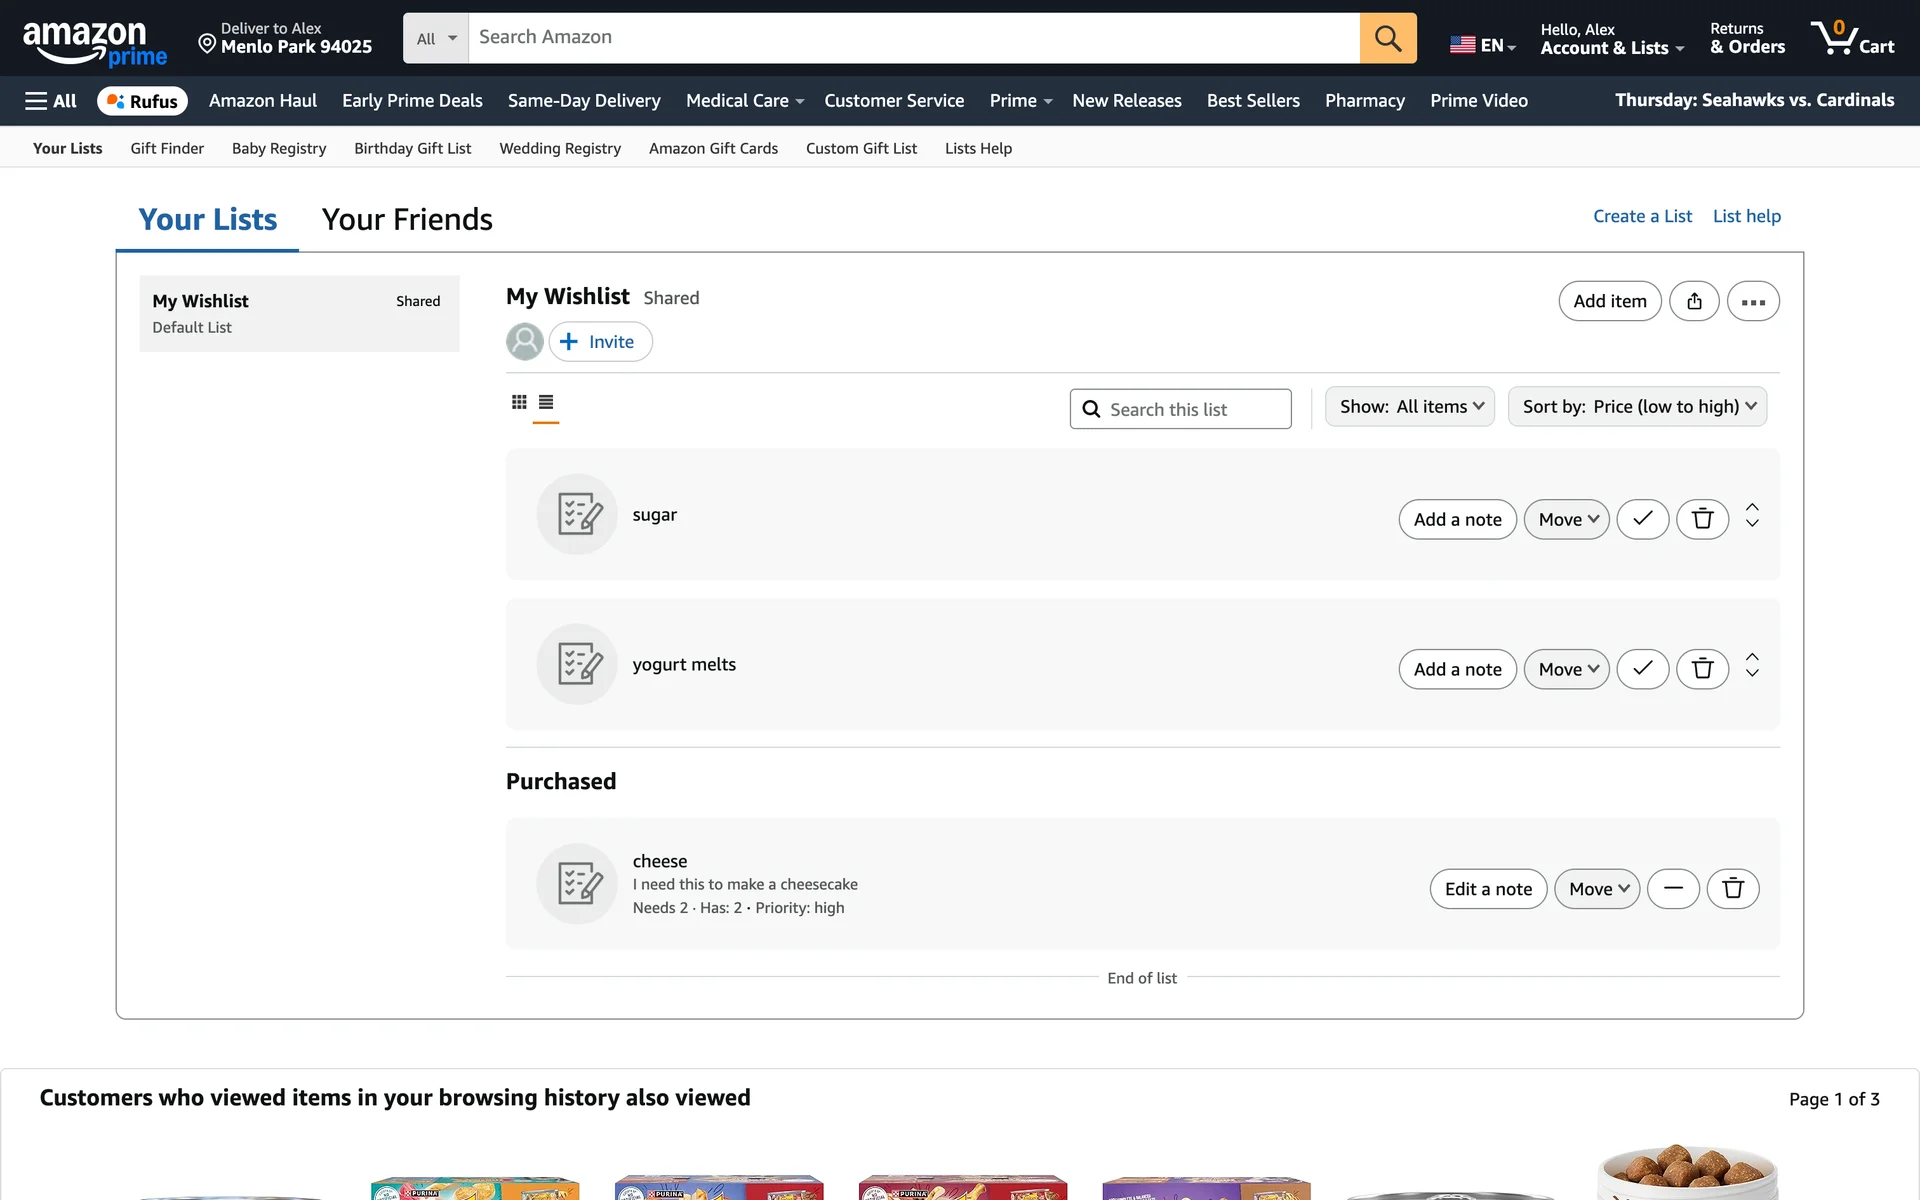Expand the Show All items filter
Image resolution: width=1920 pixels, height=1200 pixels.
1409,407
